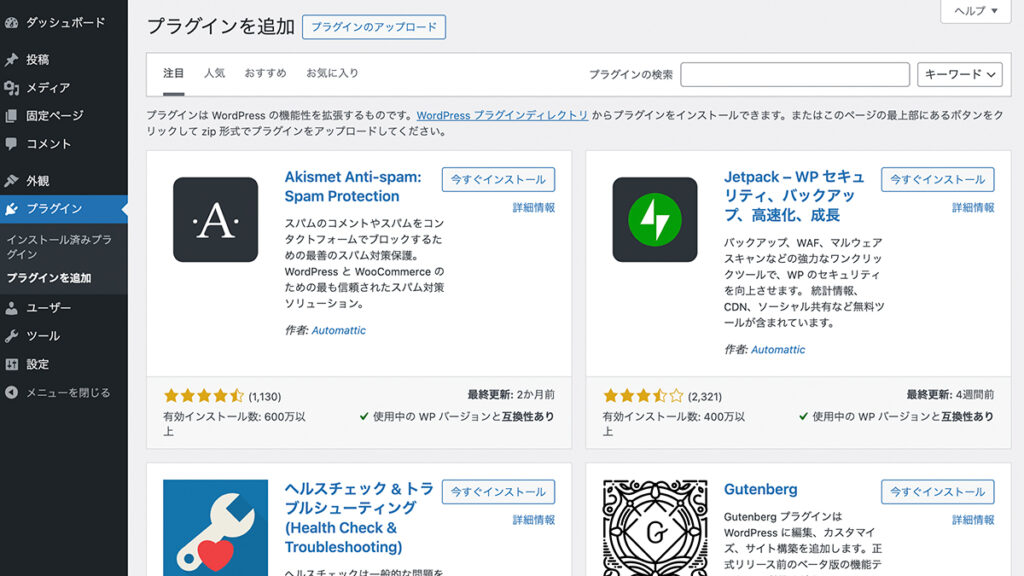Screen dimensions: 1024x576
Task: Click the Akismet Anti-spam: Spam Protection title
Action: coord(353,187)
